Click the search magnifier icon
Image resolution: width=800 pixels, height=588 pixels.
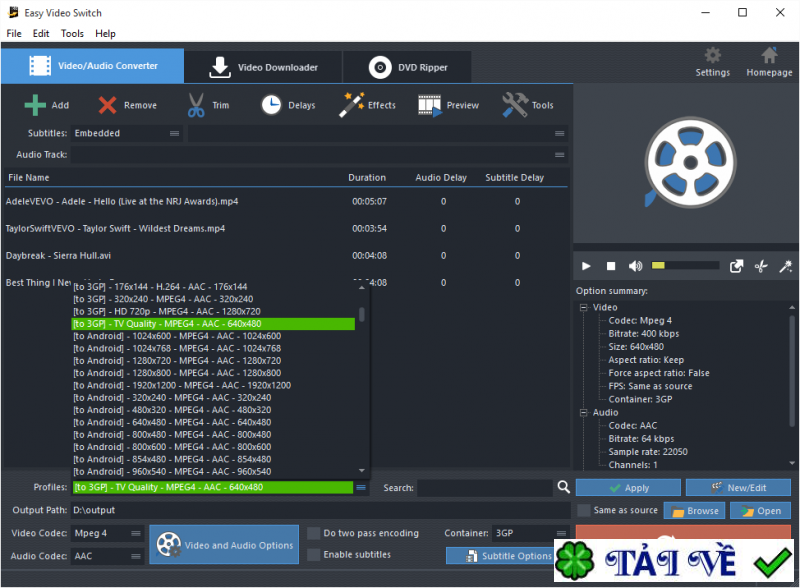click(564, 487)
